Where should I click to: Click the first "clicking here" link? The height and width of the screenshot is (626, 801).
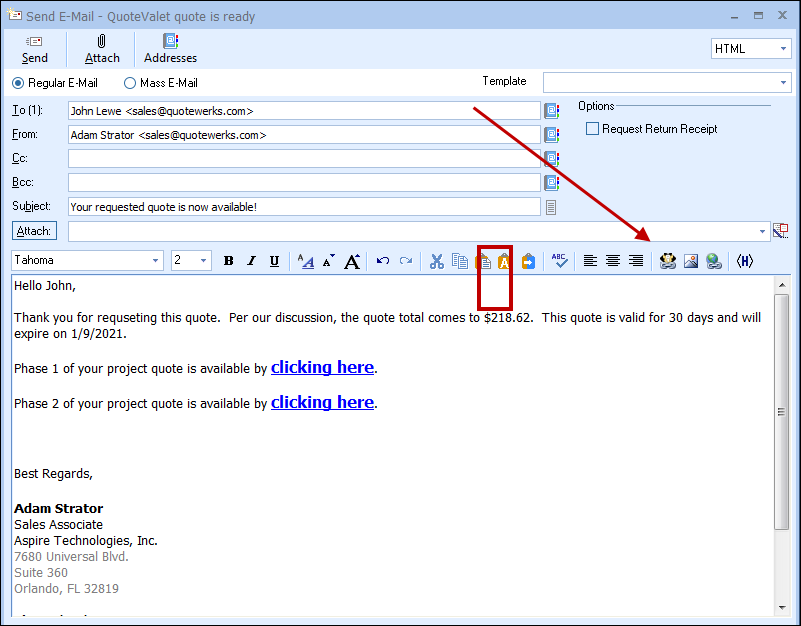pyautogui.click(x=322, y=367)
